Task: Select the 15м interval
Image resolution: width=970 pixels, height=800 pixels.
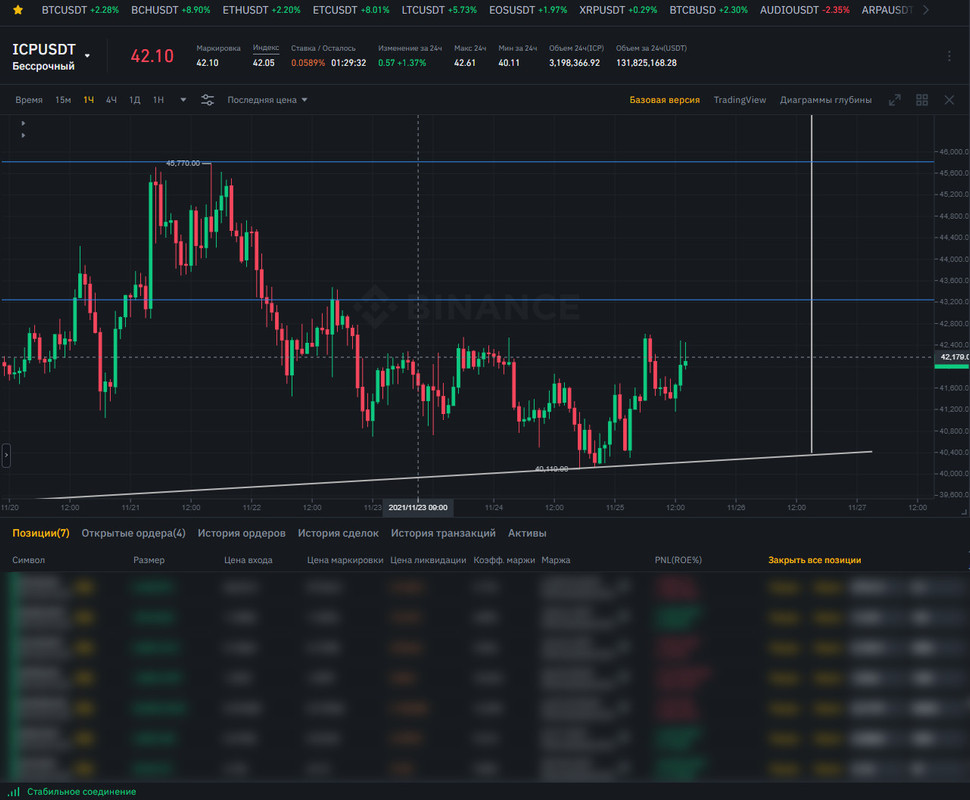Action: pos(63,100)
